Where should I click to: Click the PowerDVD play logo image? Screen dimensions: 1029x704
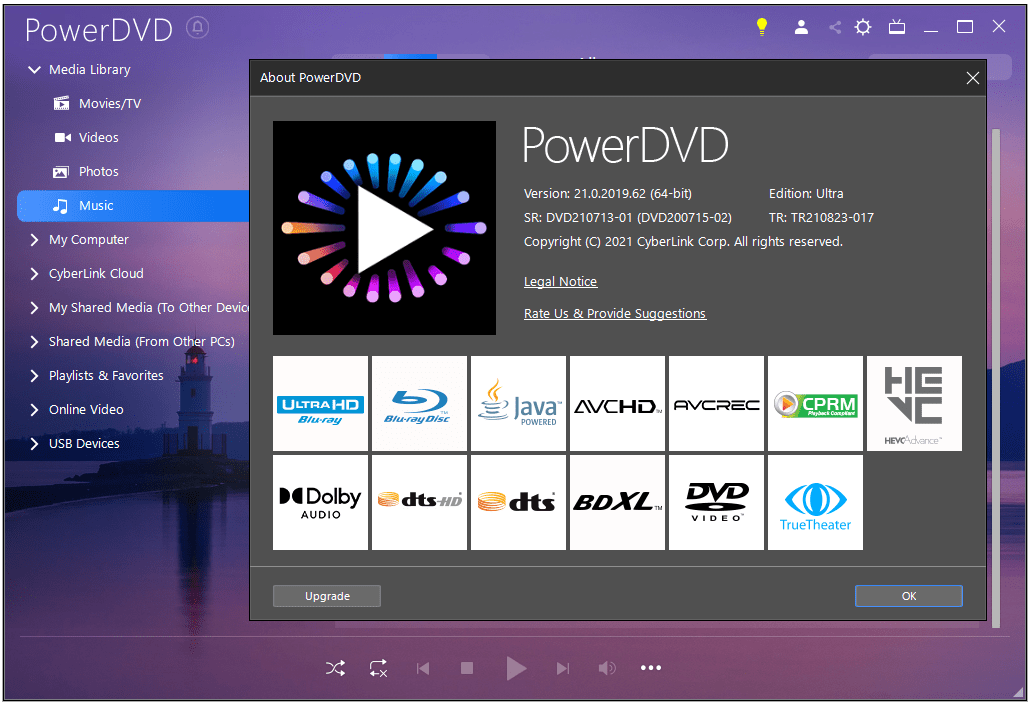(385, 228)
